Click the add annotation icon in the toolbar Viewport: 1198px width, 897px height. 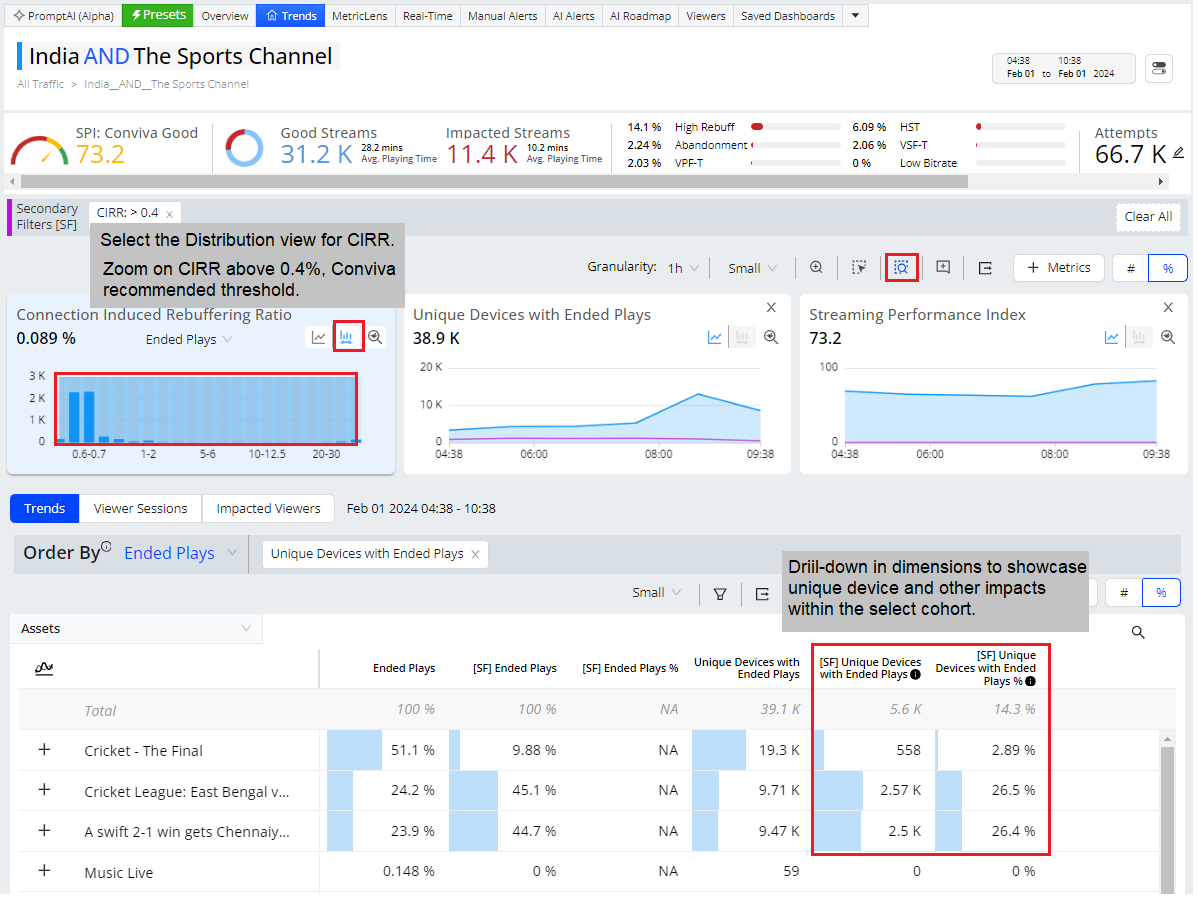point(942,267)
